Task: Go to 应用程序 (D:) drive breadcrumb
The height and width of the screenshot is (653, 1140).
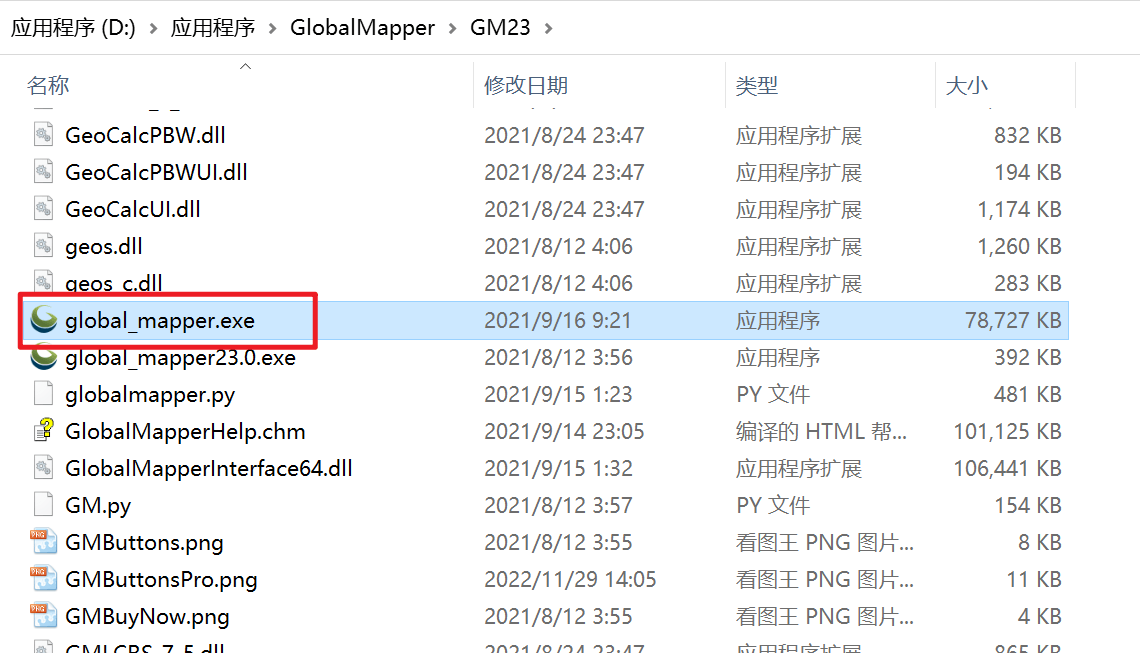Action: point(73,28)
